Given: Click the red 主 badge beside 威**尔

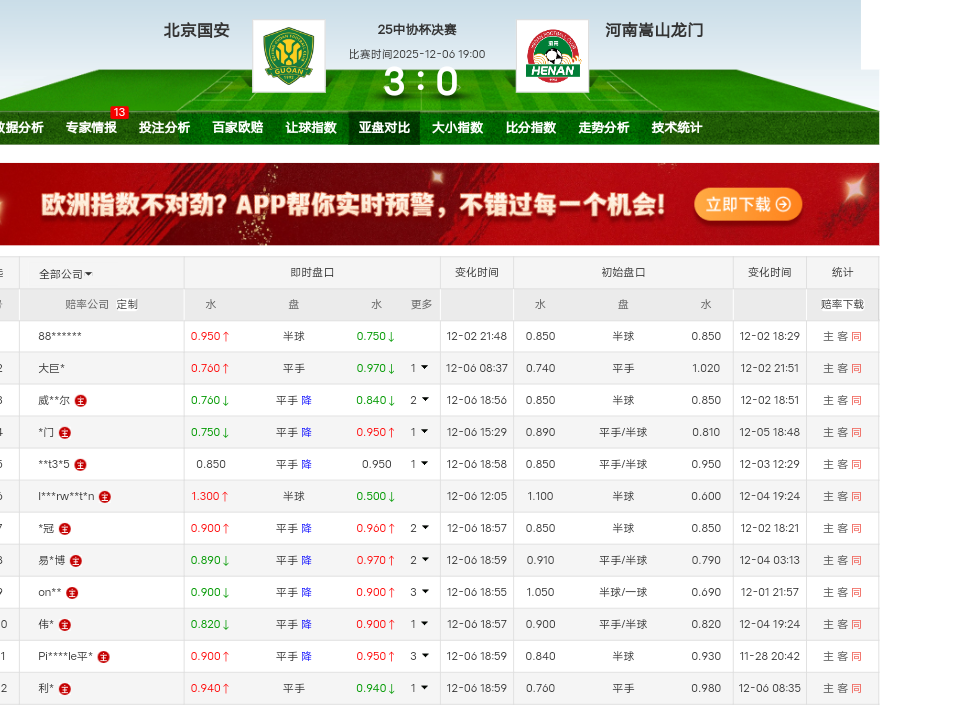Looking at the screenshot, I should pyautogui.click(x=81, y=401).
